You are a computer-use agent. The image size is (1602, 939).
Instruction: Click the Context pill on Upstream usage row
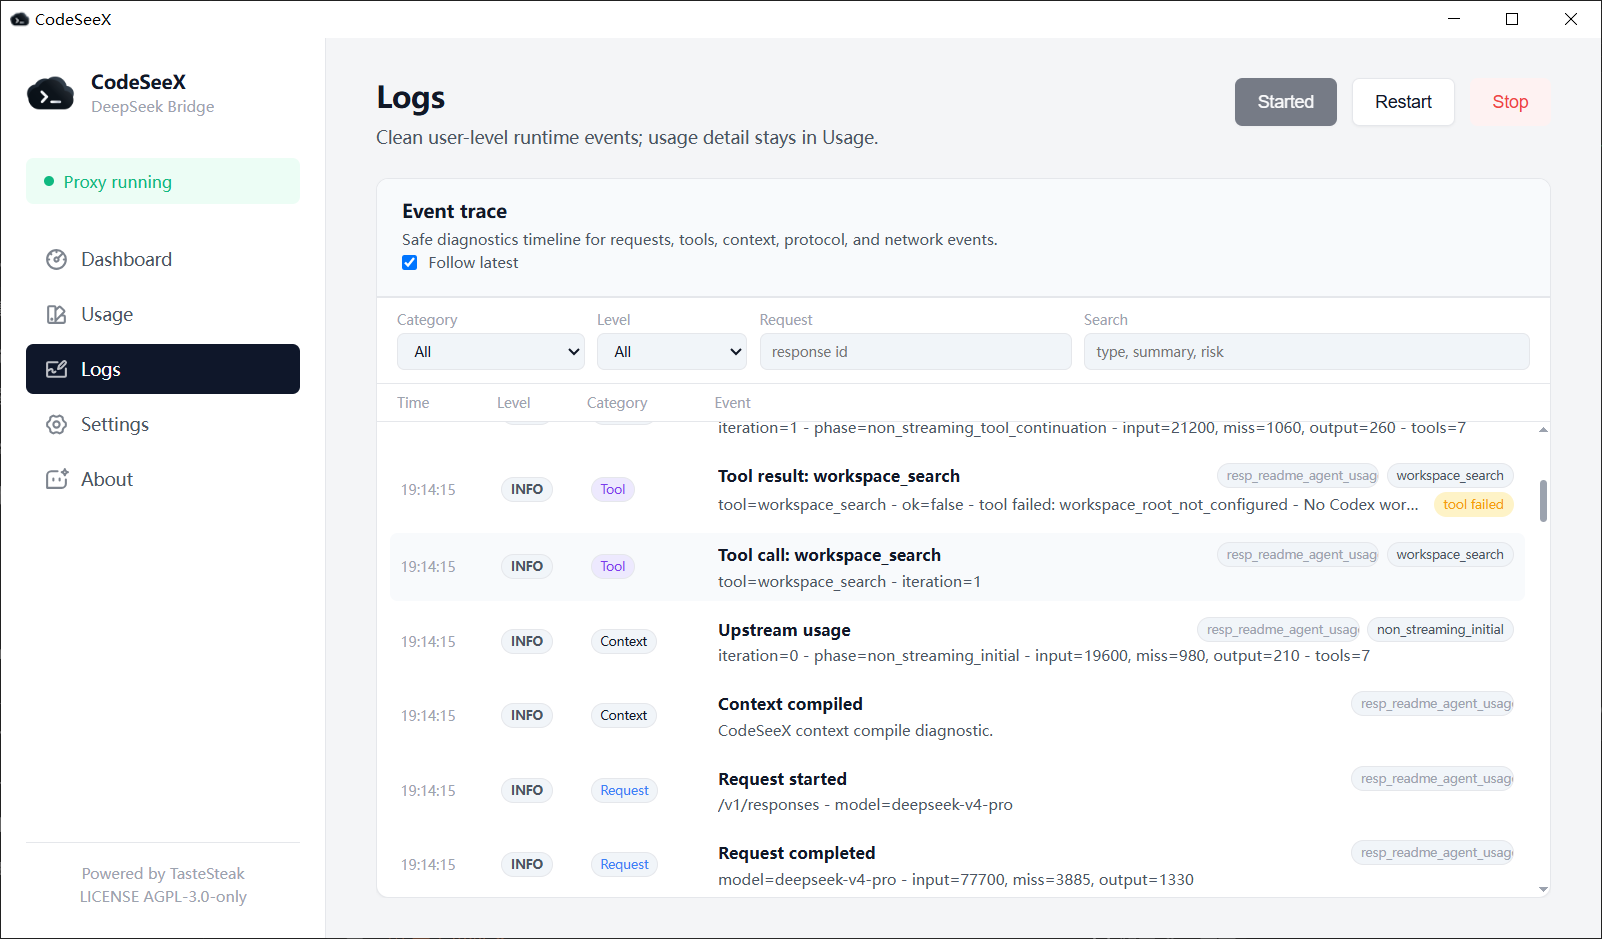[624, 641]
